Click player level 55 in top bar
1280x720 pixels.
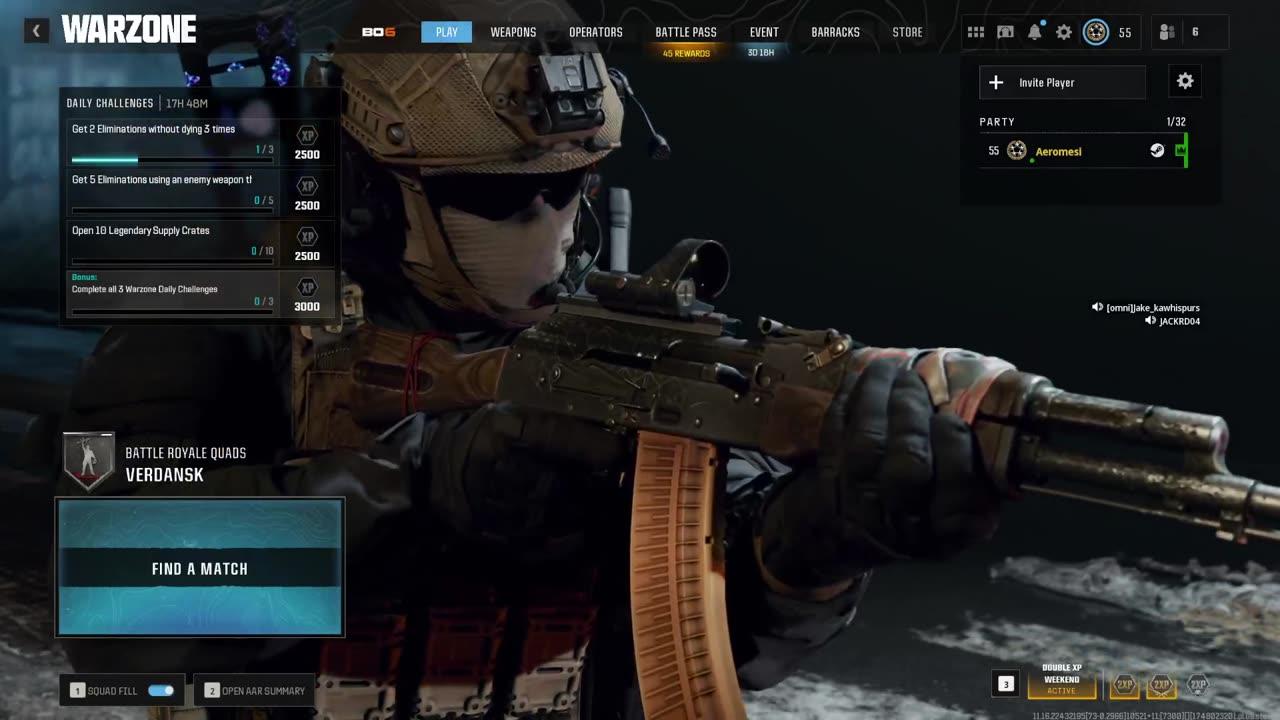click(1125, 32)
